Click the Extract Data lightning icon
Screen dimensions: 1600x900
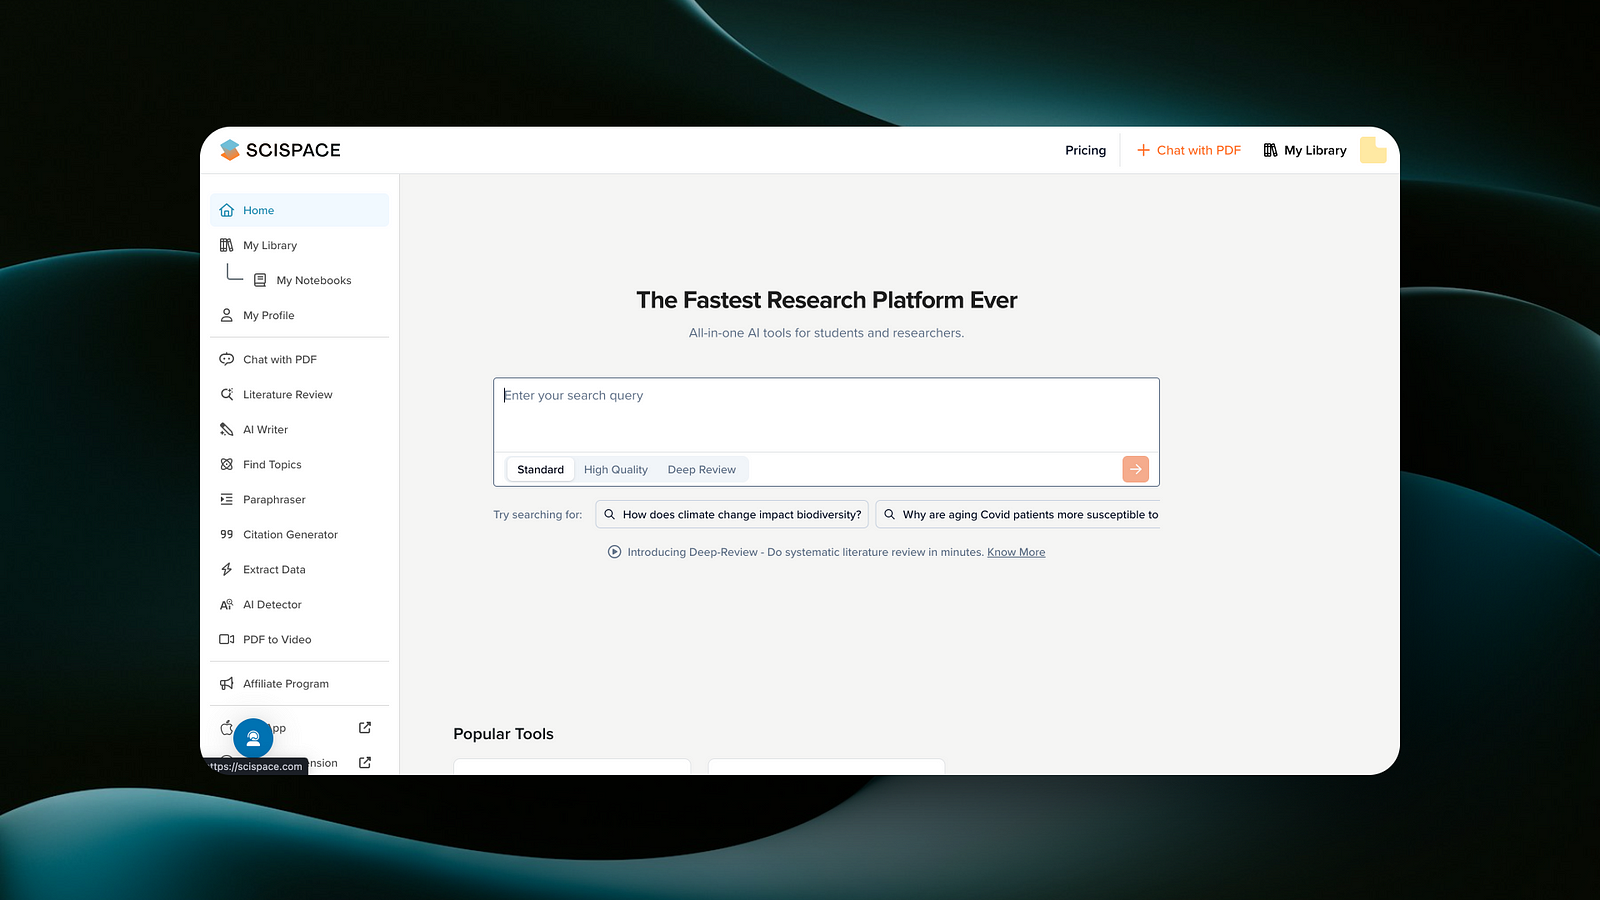point(227,569)
